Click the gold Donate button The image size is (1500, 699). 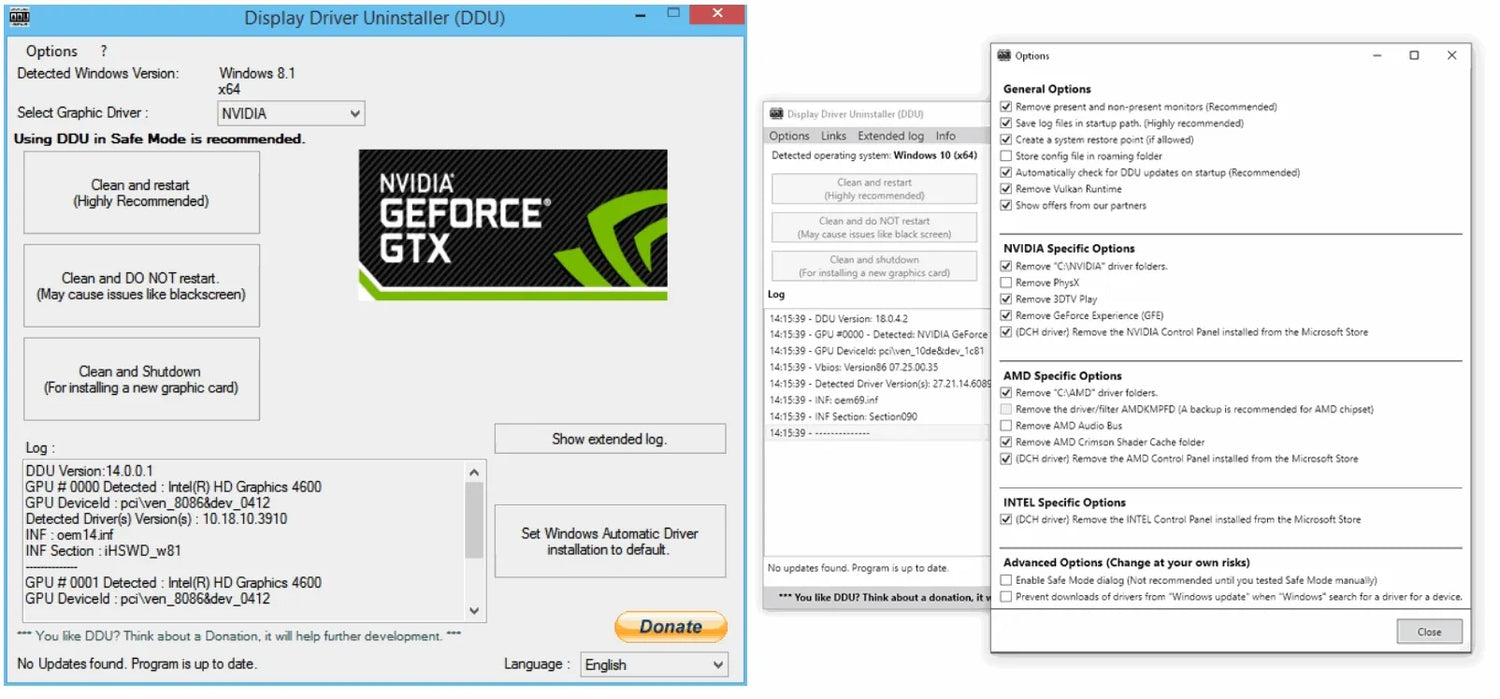point(670,627)
